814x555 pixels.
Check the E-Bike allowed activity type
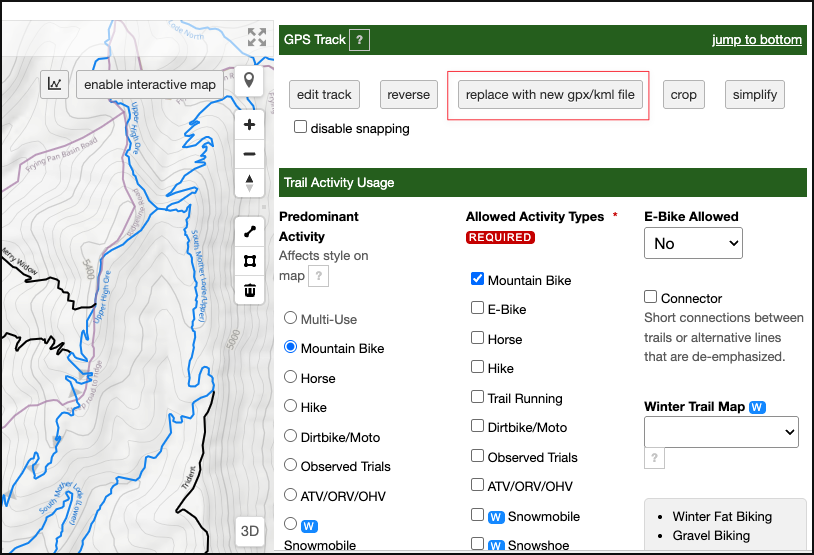tap(478, 309)
